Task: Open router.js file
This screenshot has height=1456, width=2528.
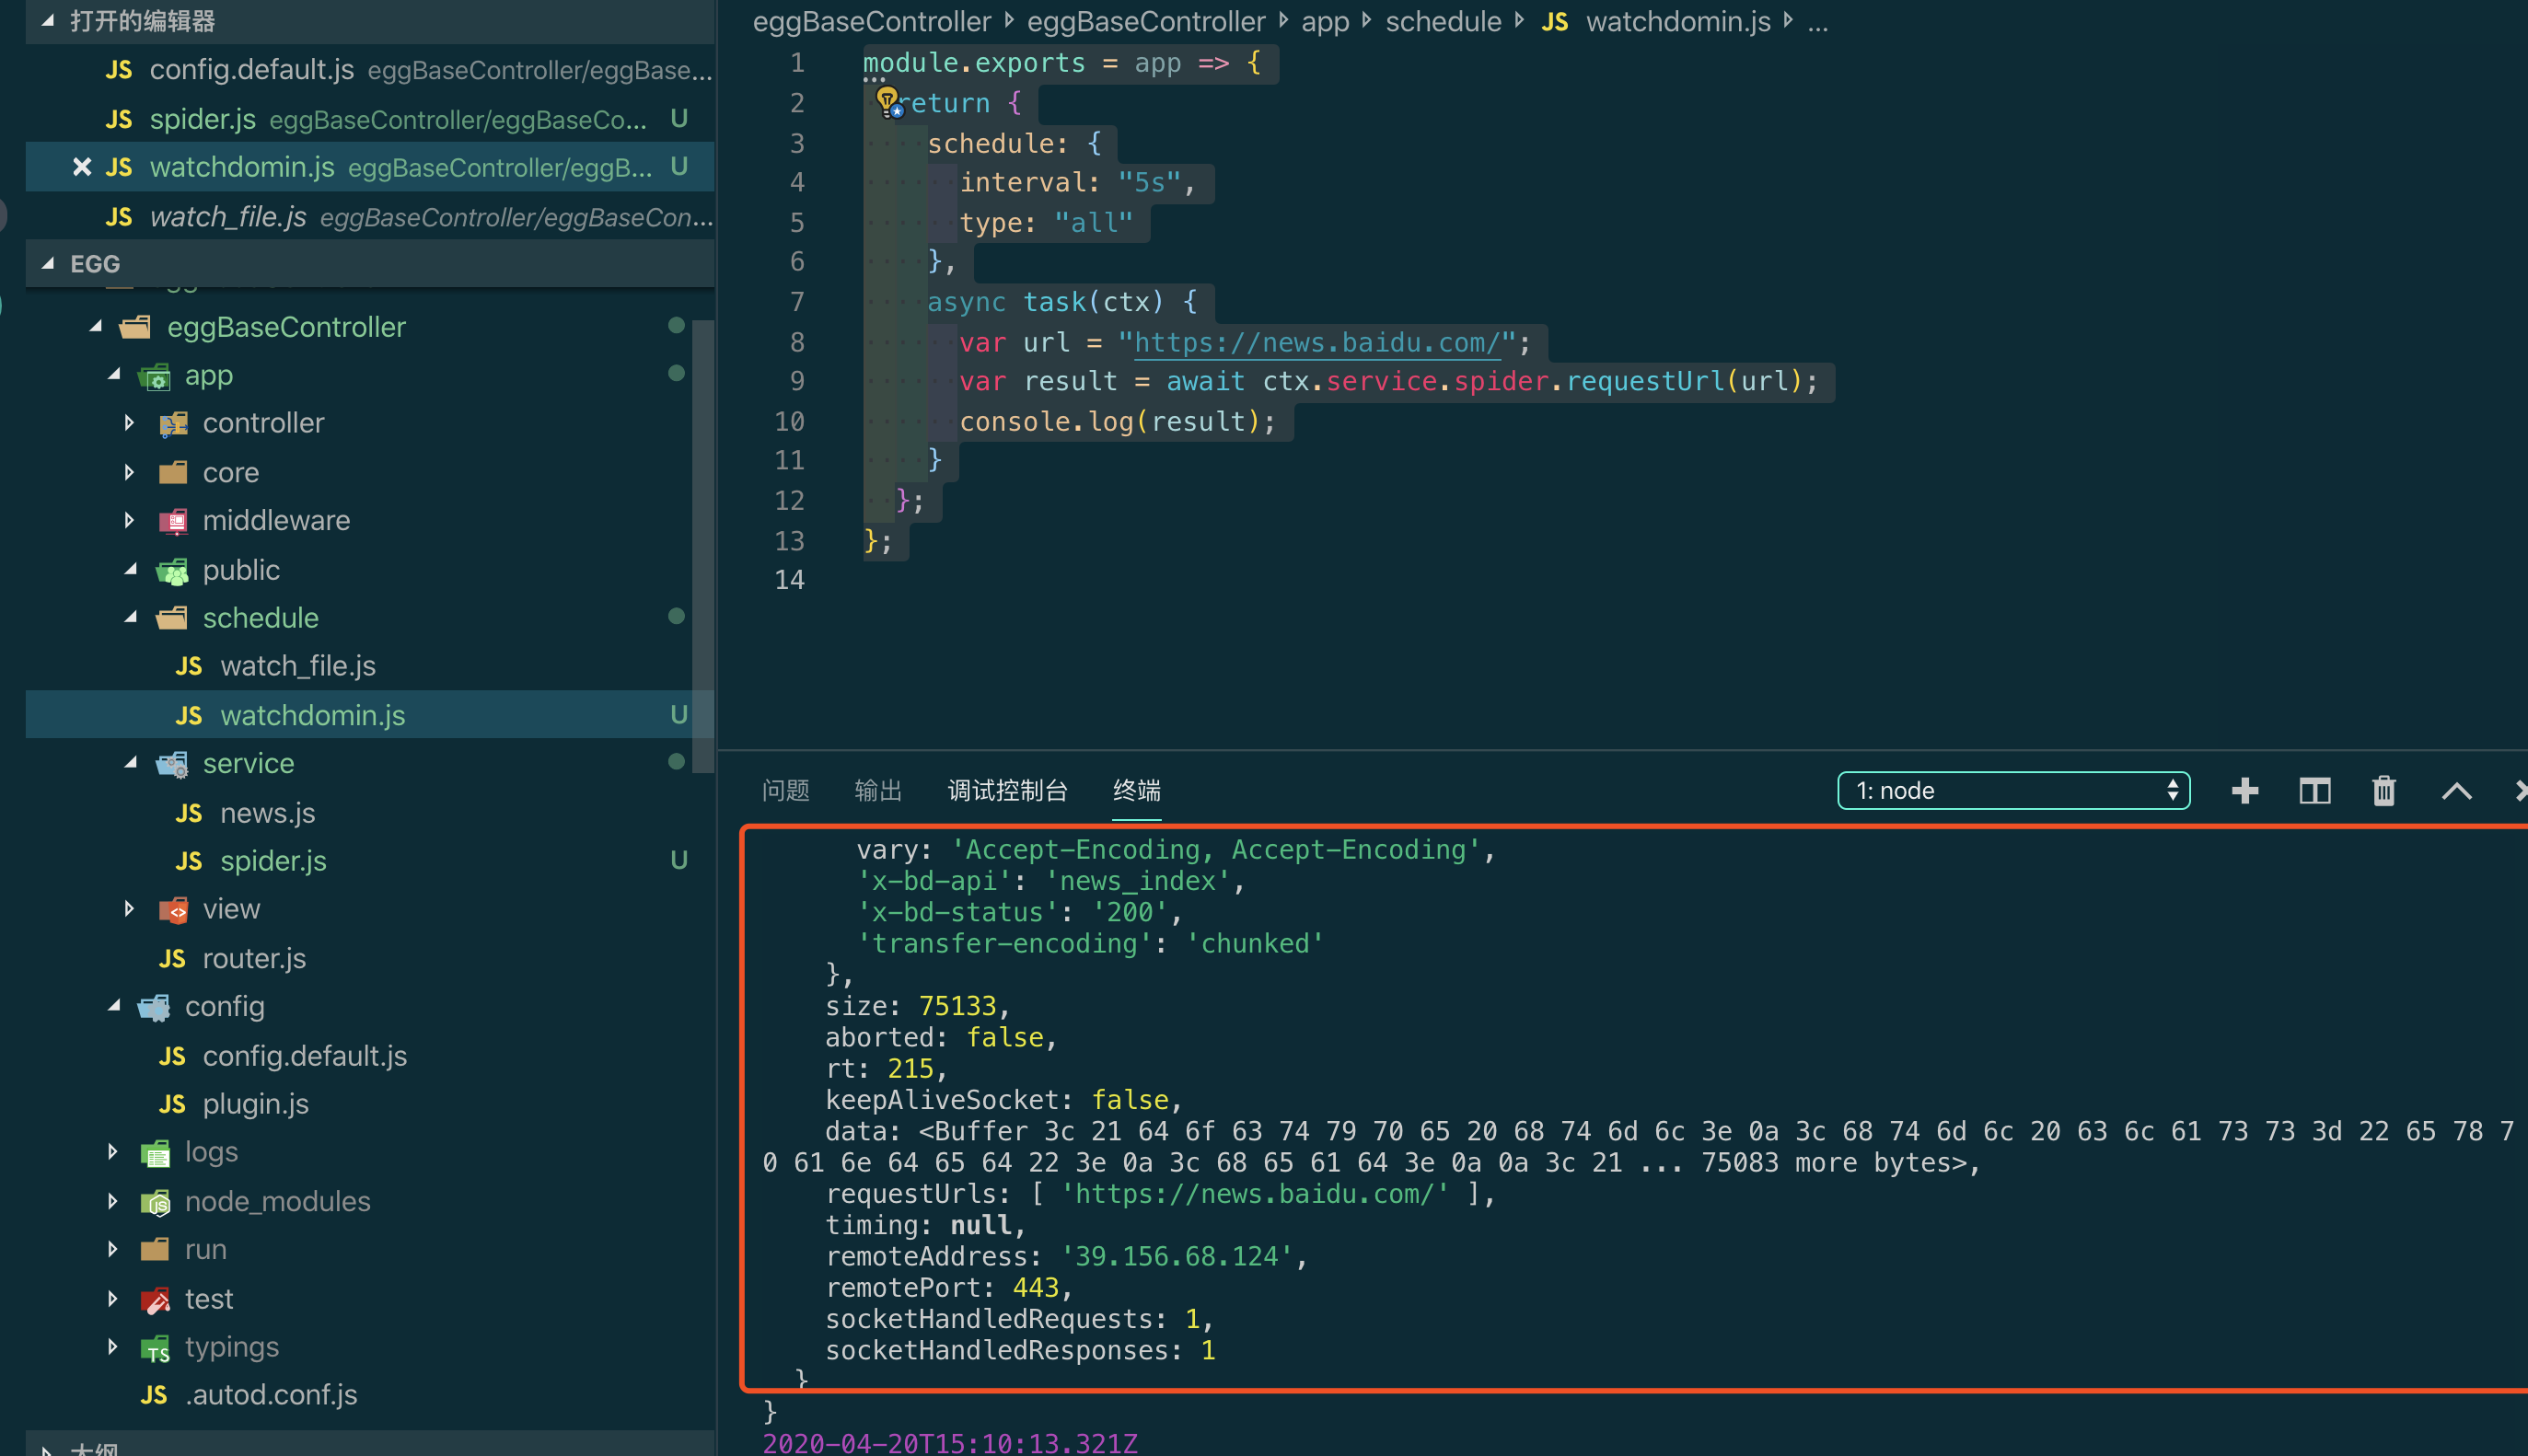Action: point(254,958)
